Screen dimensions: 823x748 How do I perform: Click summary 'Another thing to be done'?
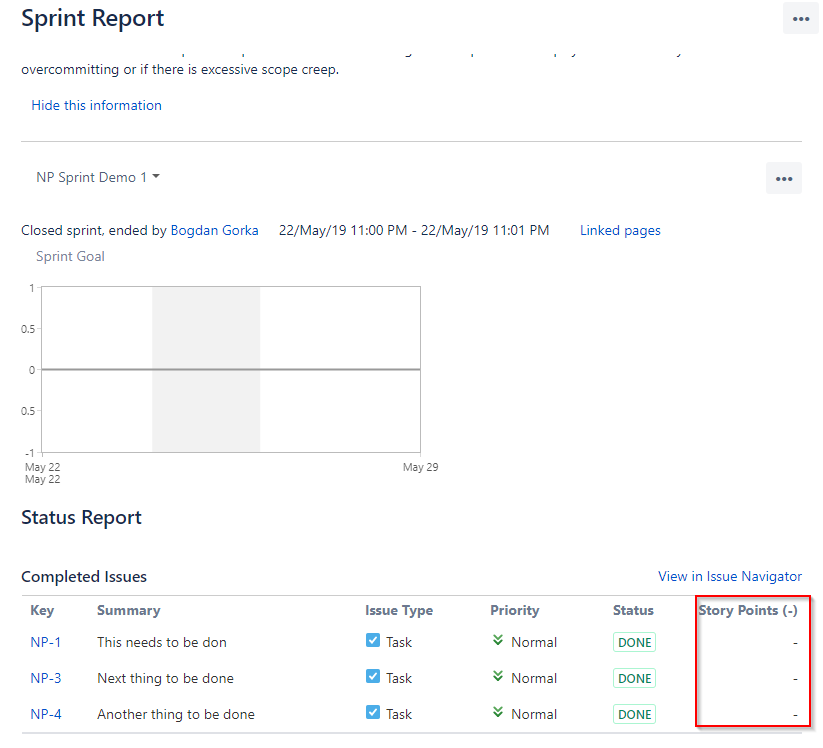(176, 714)
